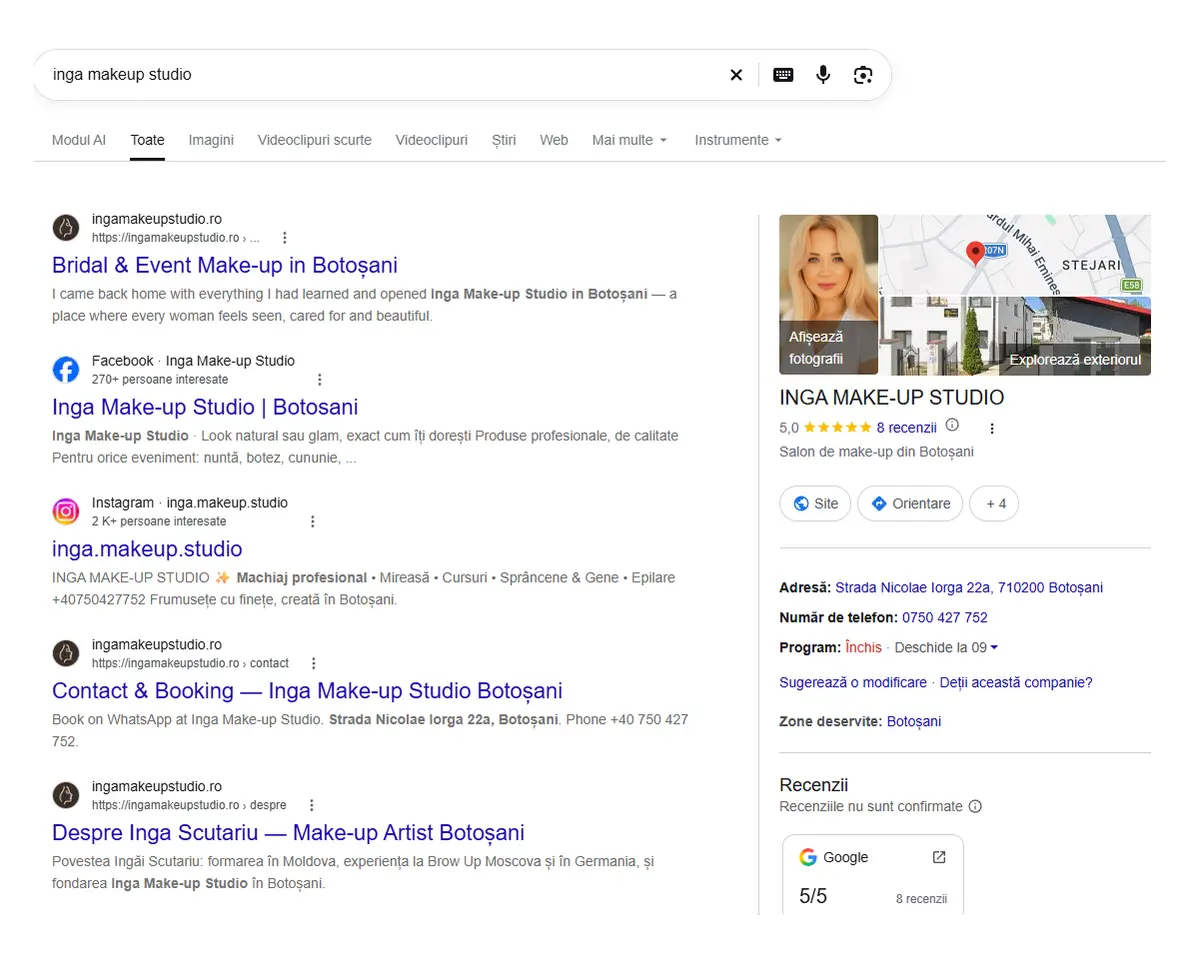Expand the Instrumente dropdown

point(738,140)
